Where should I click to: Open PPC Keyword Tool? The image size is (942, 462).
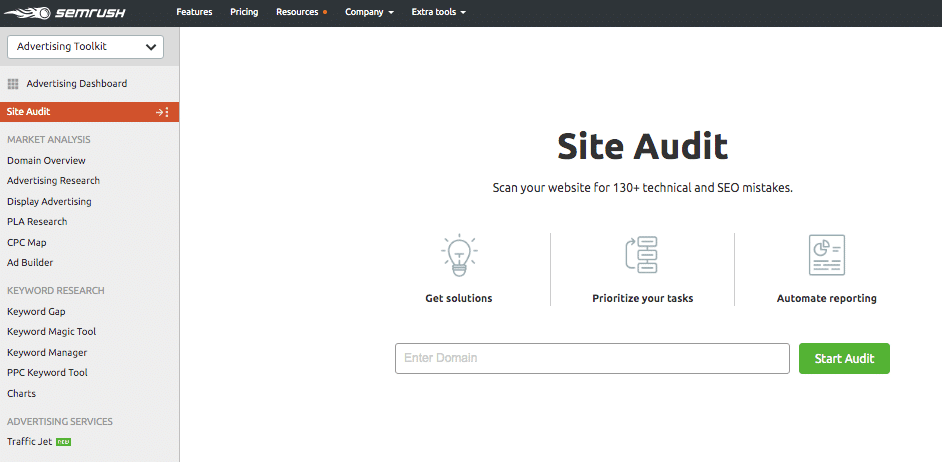47,372
